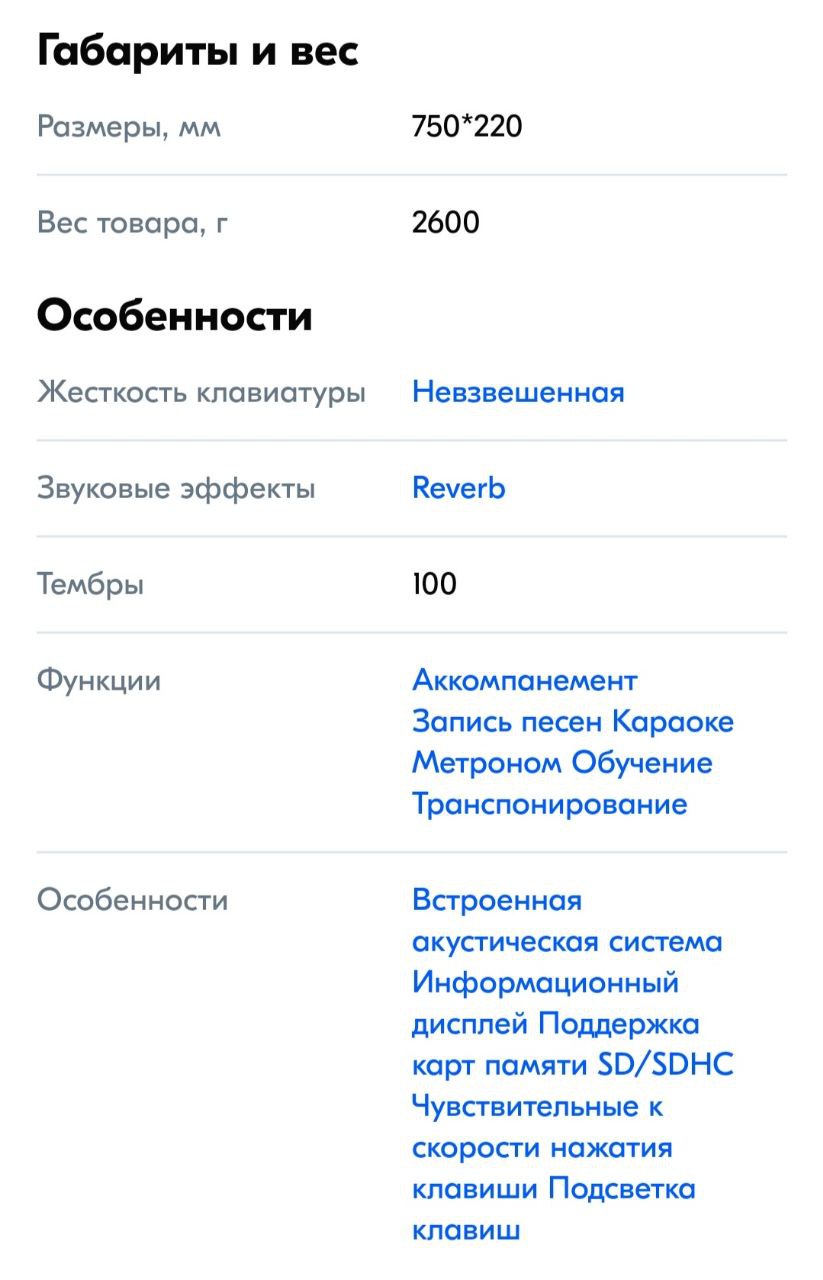Image resolution: width=823 pixels, height=1280 pixels.
Task: Click the Информационный дисплей feature link
Action: pos(546,1004)
